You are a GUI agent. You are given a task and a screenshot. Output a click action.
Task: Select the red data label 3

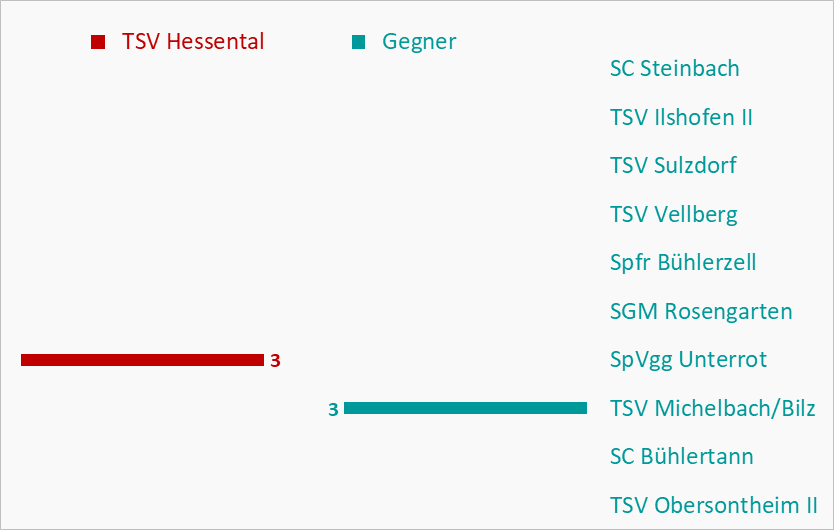(x=275, y=361)
